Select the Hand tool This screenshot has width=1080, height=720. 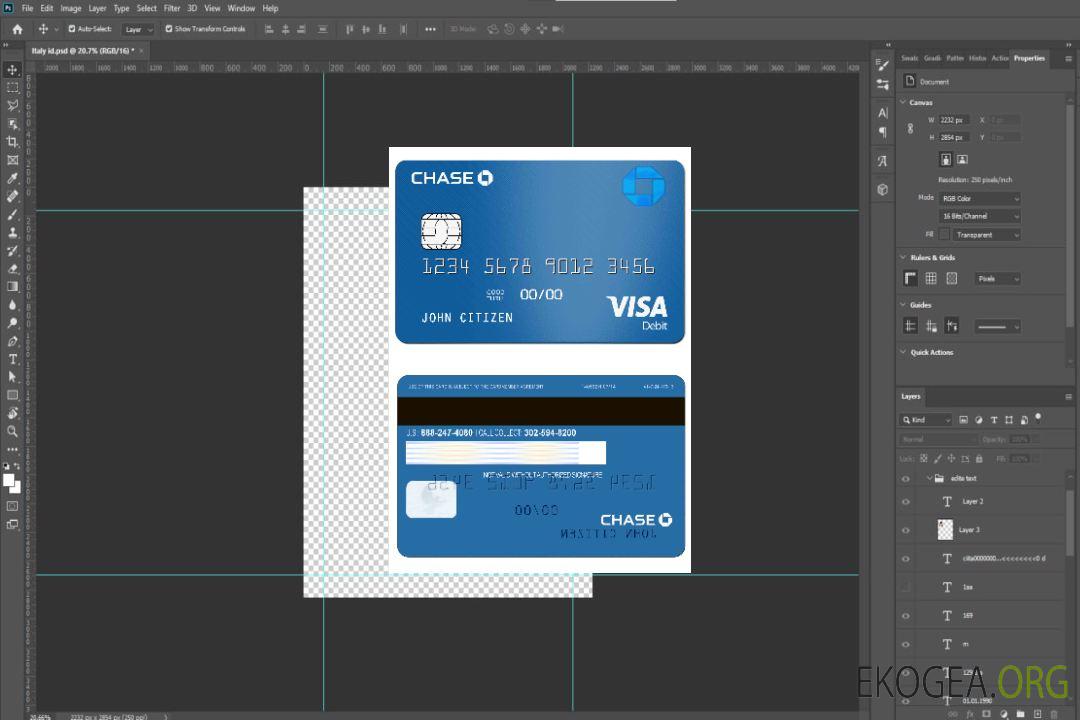point(12,413)
